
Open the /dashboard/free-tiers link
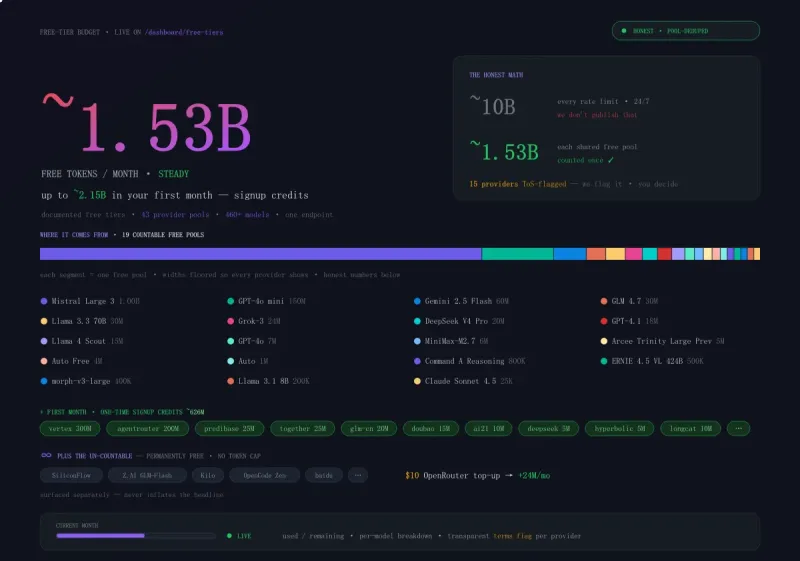184,32
